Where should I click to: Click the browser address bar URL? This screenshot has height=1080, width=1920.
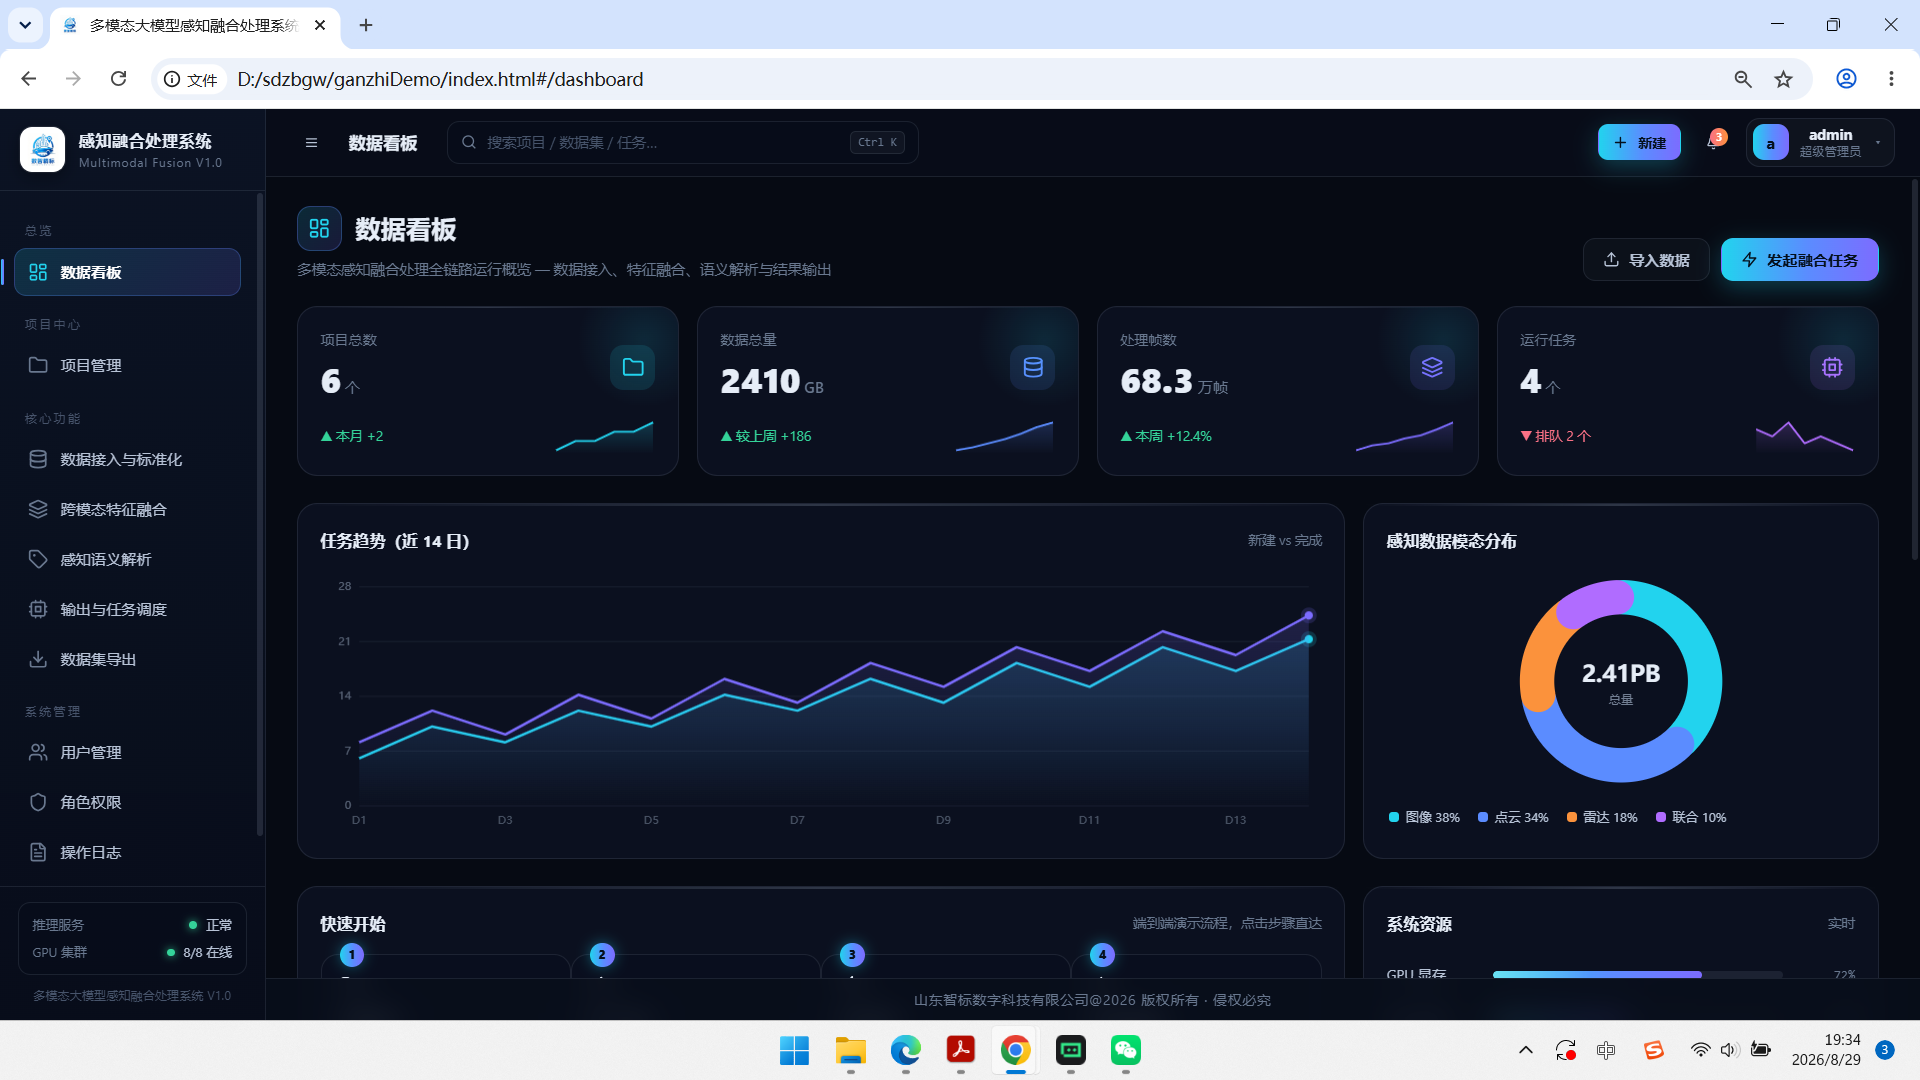440,79
